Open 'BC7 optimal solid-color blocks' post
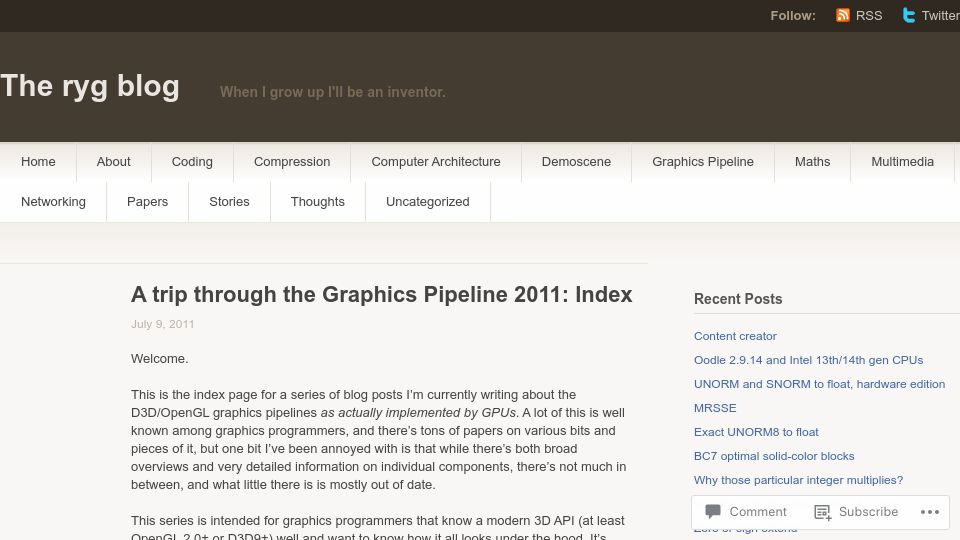The width and height of the screenshot is (960, 540). [x=774, y=456]
